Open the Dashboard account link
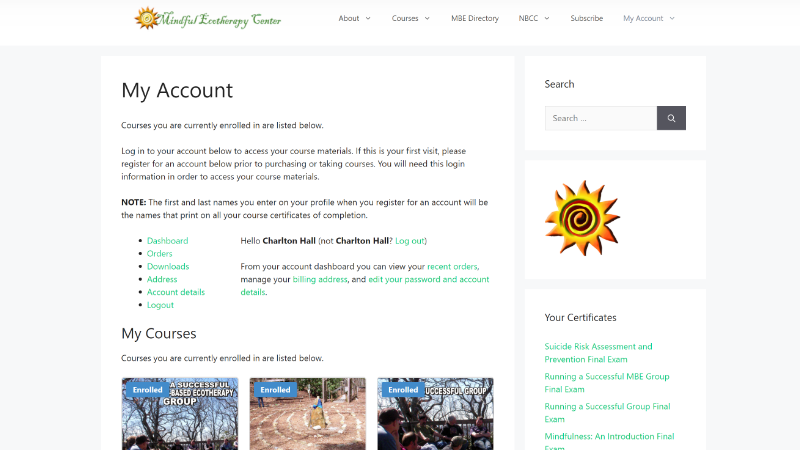The height and width of the screenshot is (450, 800). click(x=167, y=241)
